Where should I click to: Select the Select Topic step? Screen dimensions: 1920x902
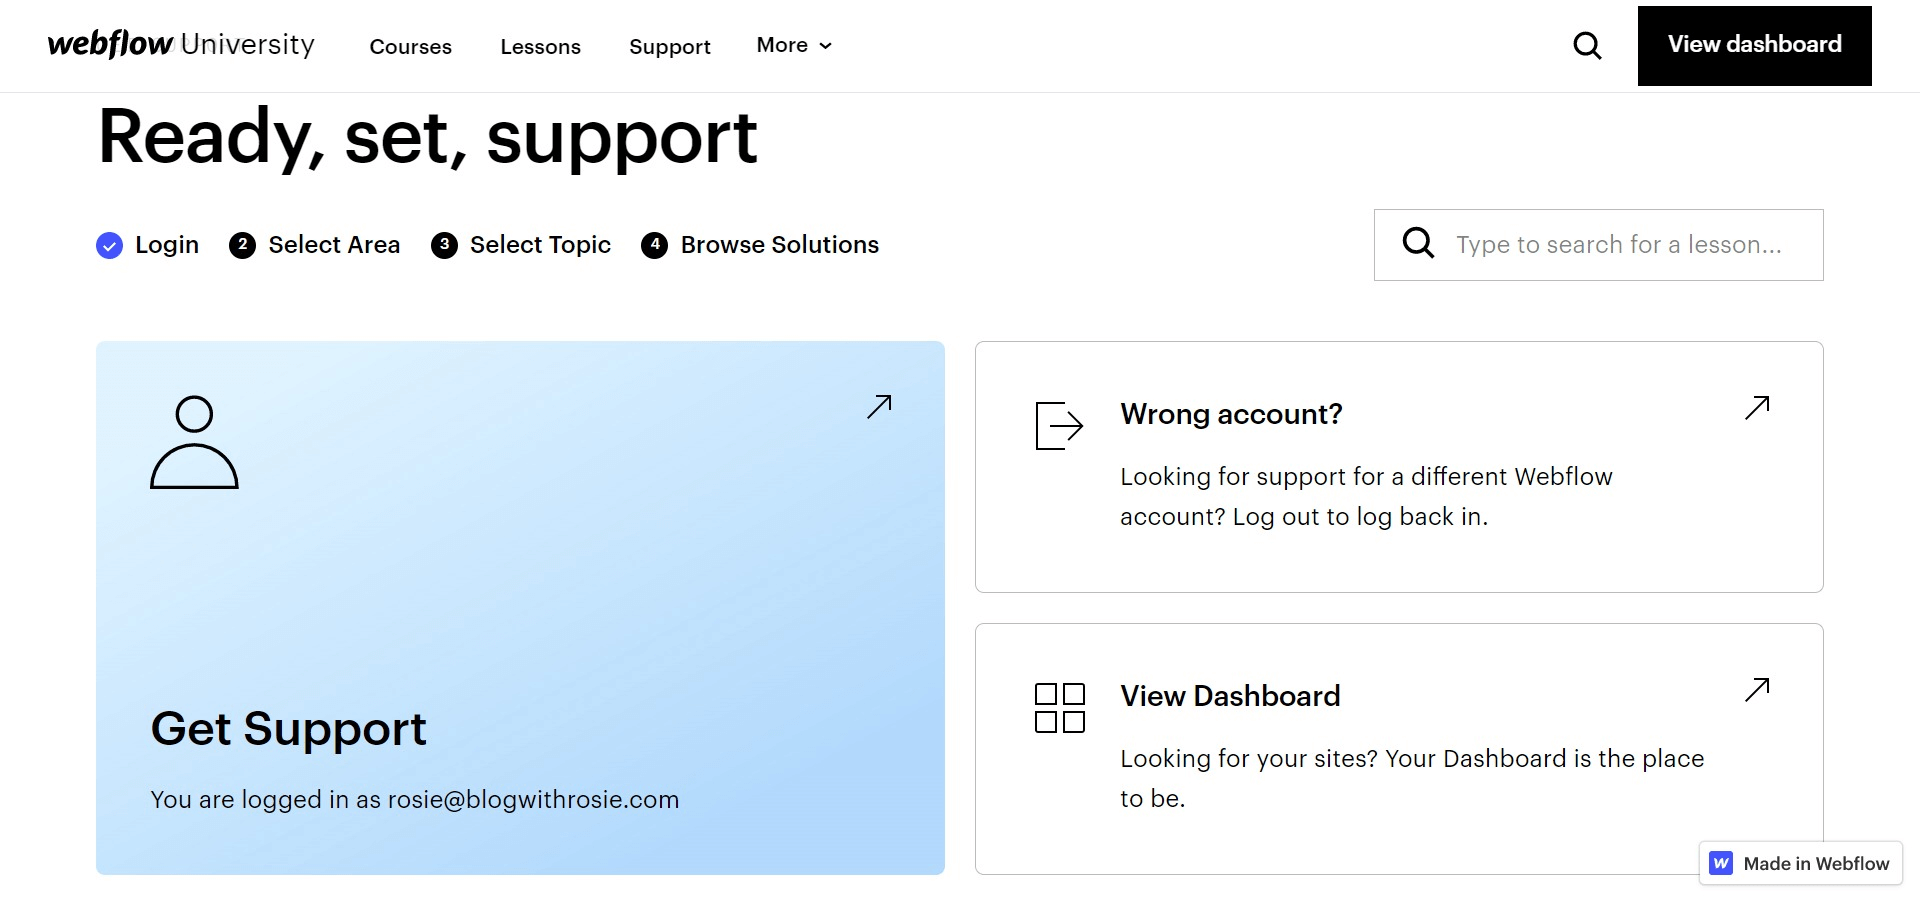tap(540, 245)
